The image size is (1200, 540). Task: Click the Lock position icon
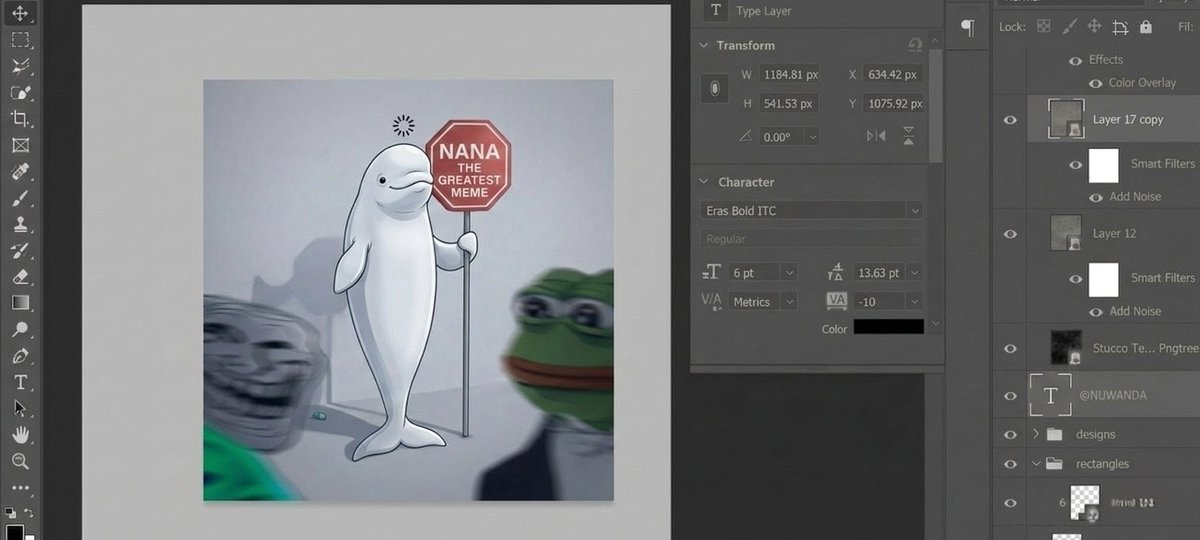click(x=1094, y=27)
